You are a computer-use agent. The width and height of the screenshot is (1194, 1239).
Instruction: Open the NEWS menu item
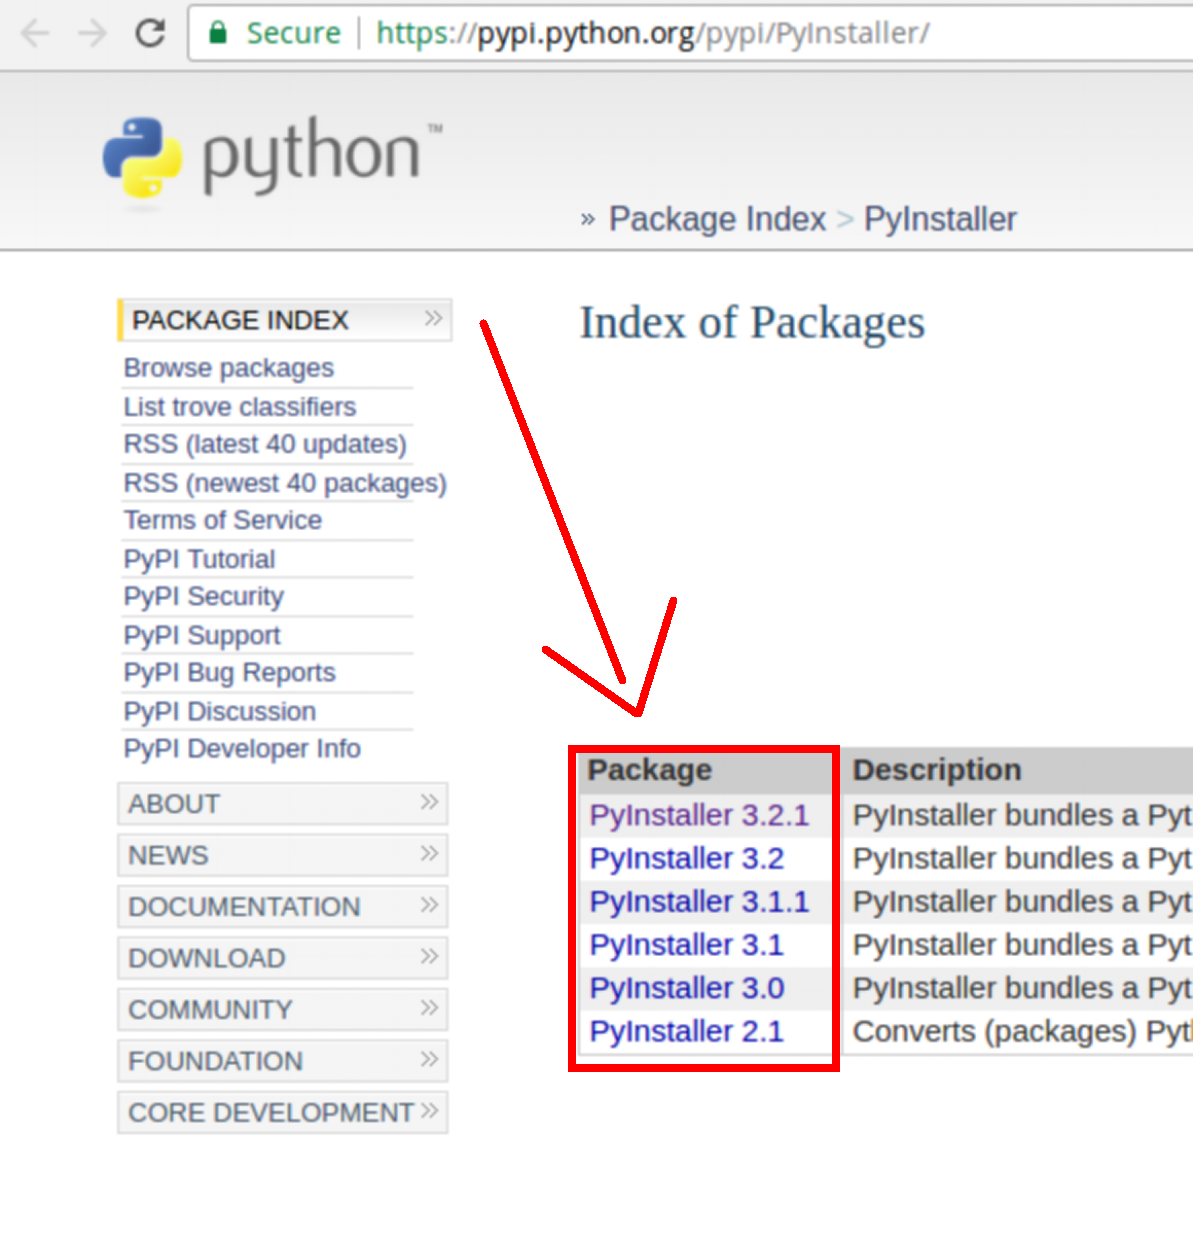click(168, 855)
